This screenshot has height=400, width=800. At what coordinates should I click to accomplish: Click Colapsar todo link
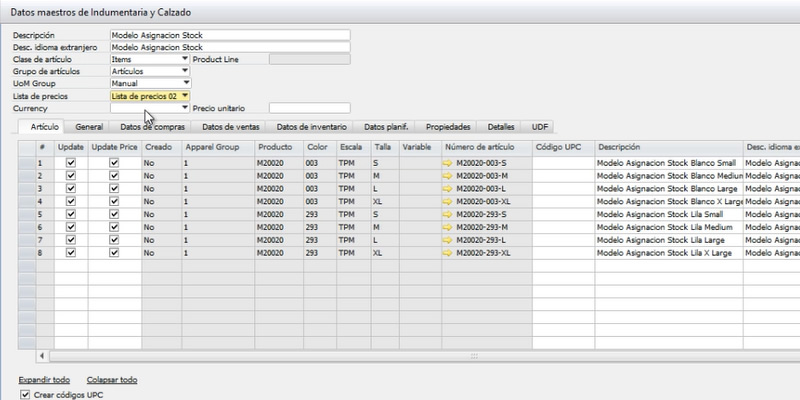point(112,380)
